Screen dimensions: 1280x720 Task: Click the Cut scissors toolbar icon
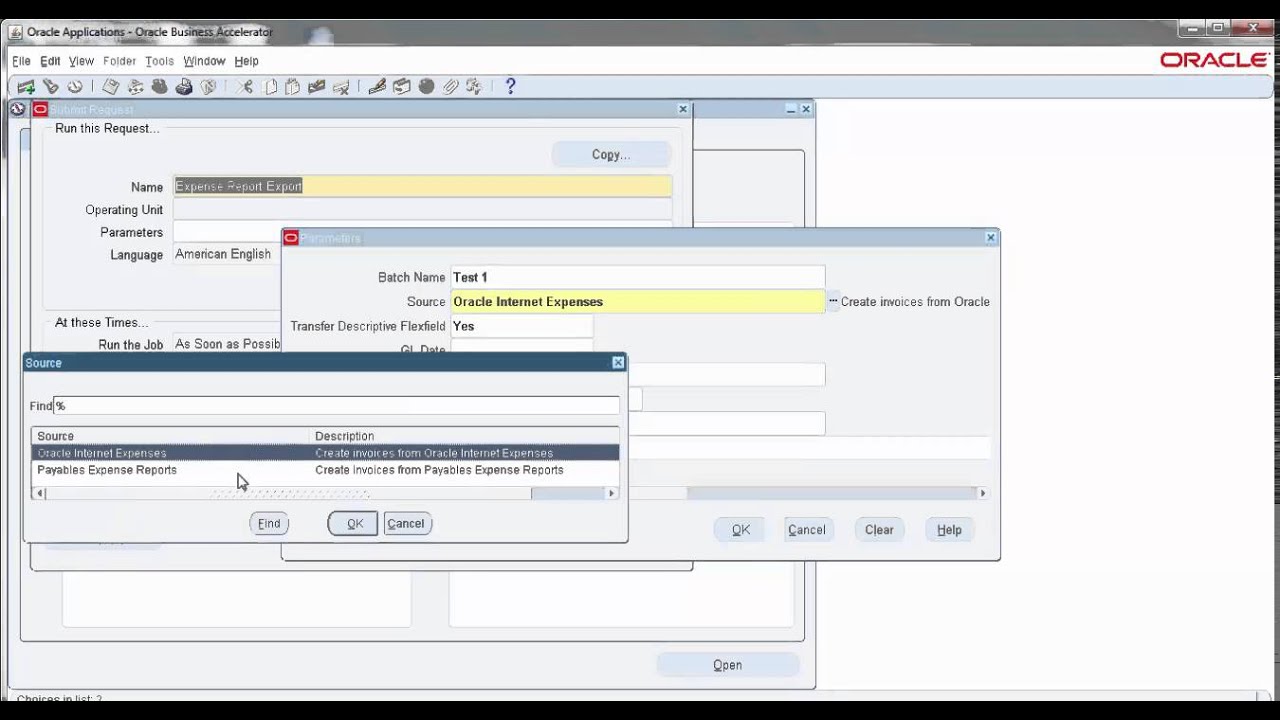click(x=245, y=87)
